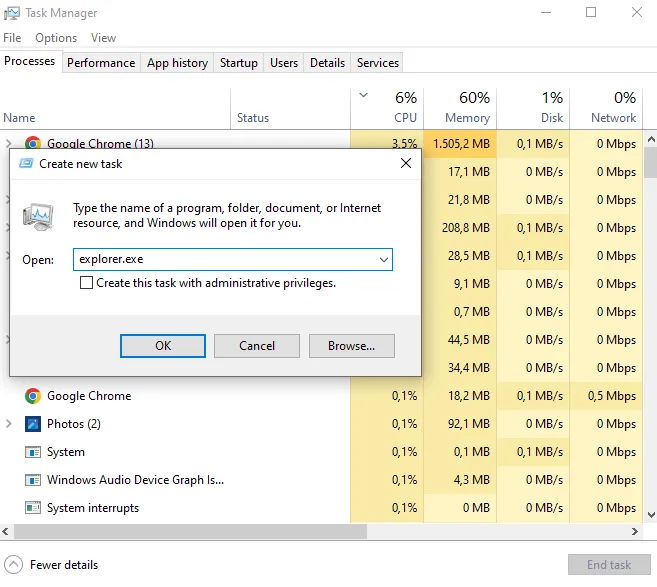This screenshot has width=657, height=587.
Task: Close the Create new task dialog
Action: 406,163
